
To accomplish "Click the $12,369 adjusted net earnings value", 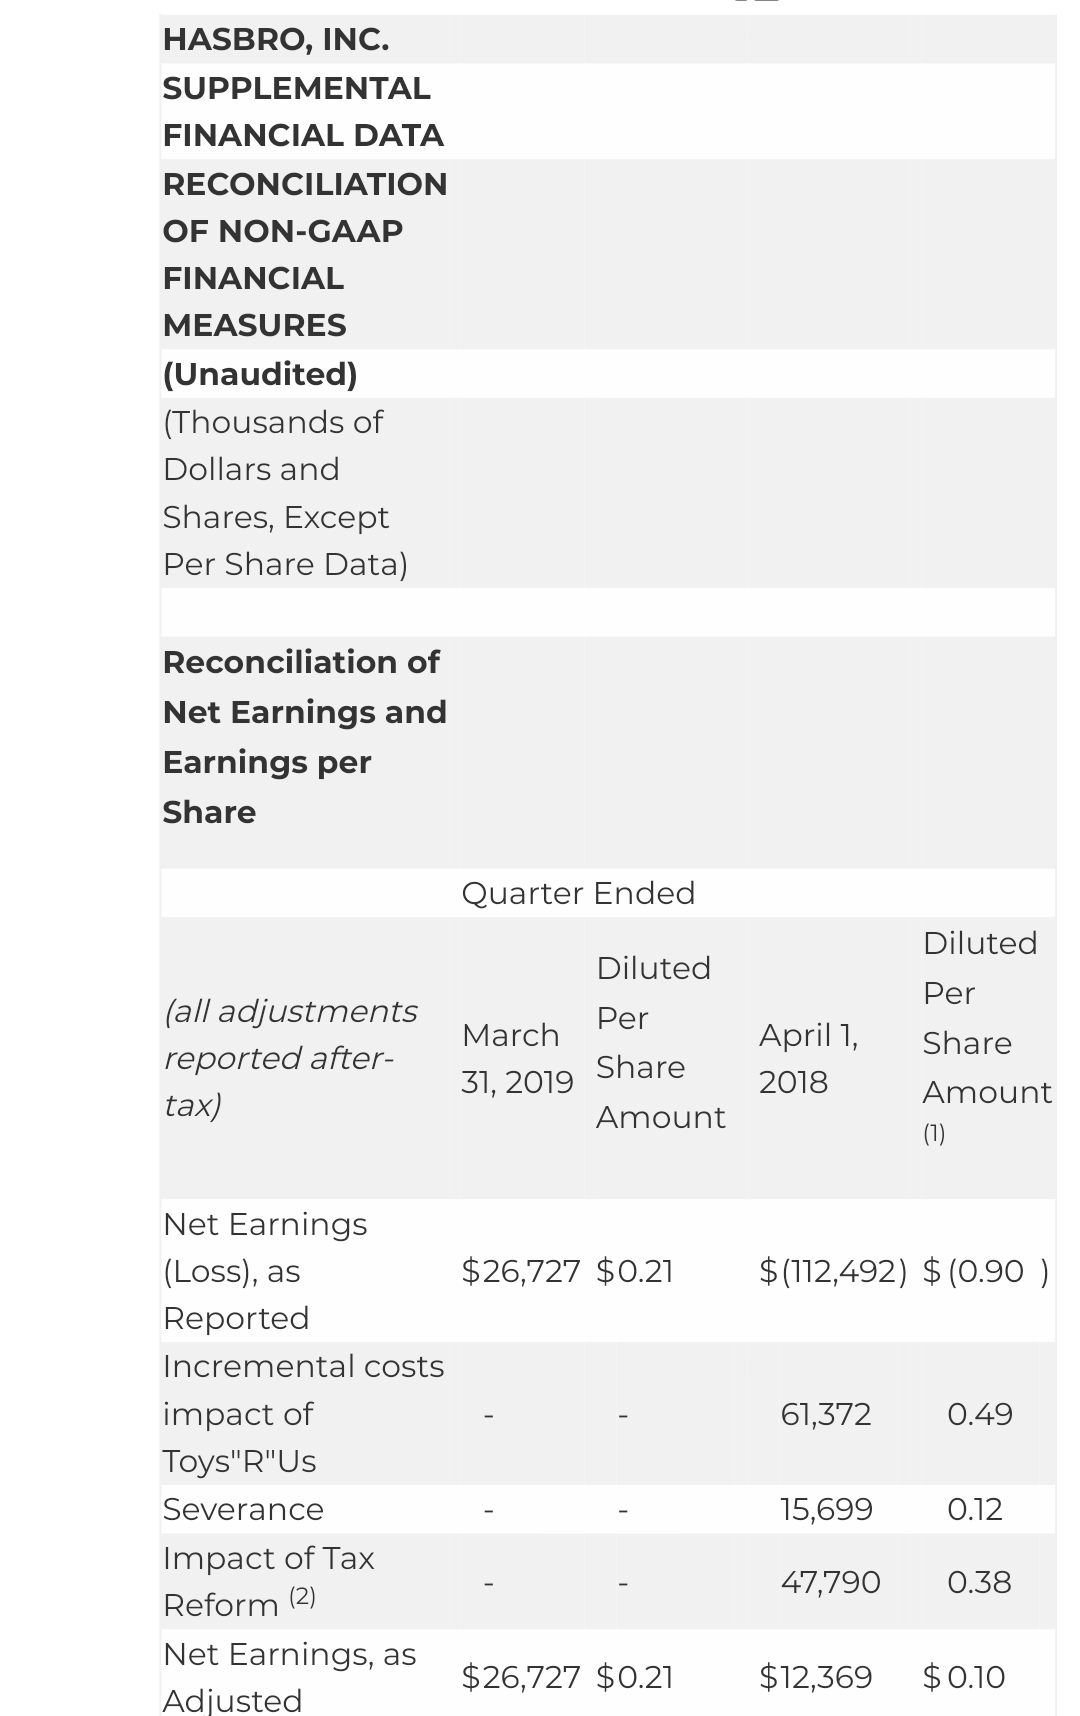I will (816, 1677).
